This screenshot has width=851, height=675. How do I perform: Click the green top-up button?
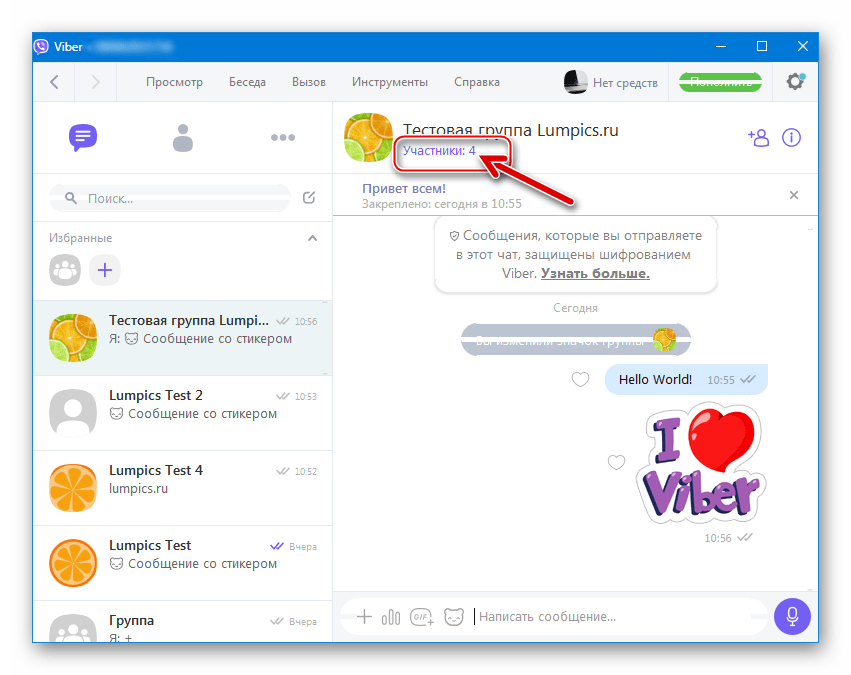coord(720,82)
